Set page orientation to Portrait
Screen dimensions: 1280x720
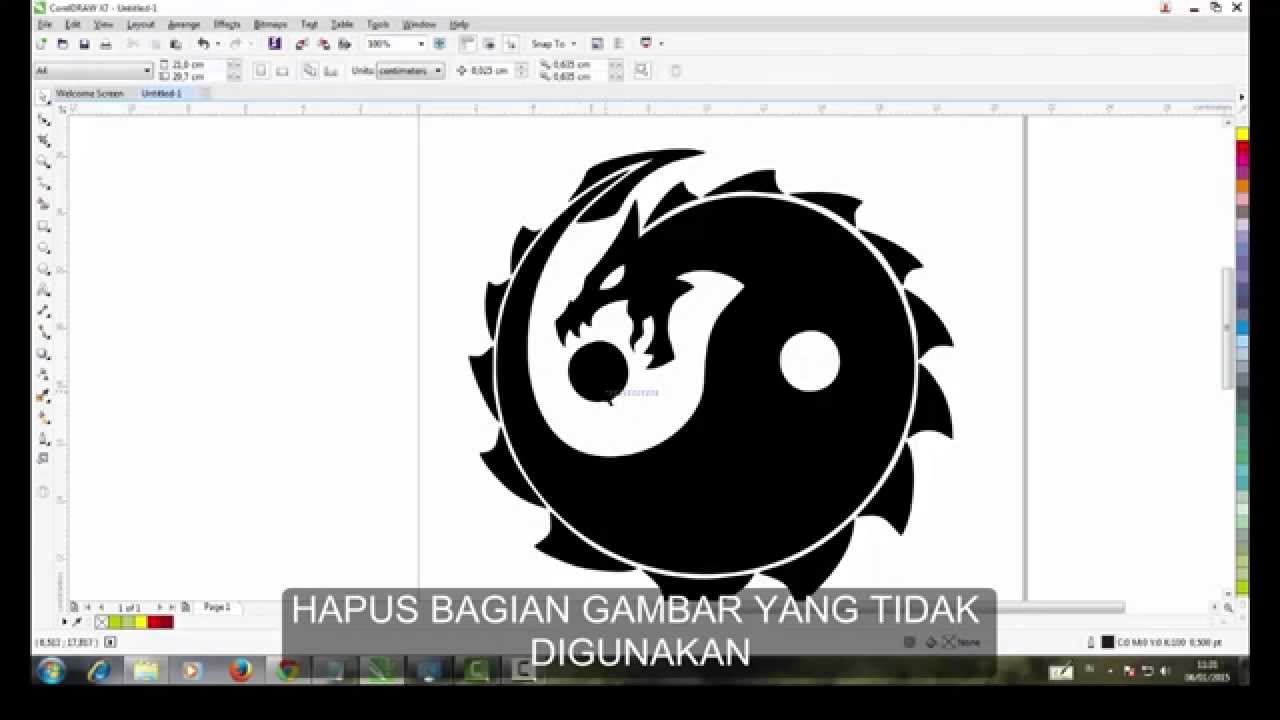(x=261, y=71)
